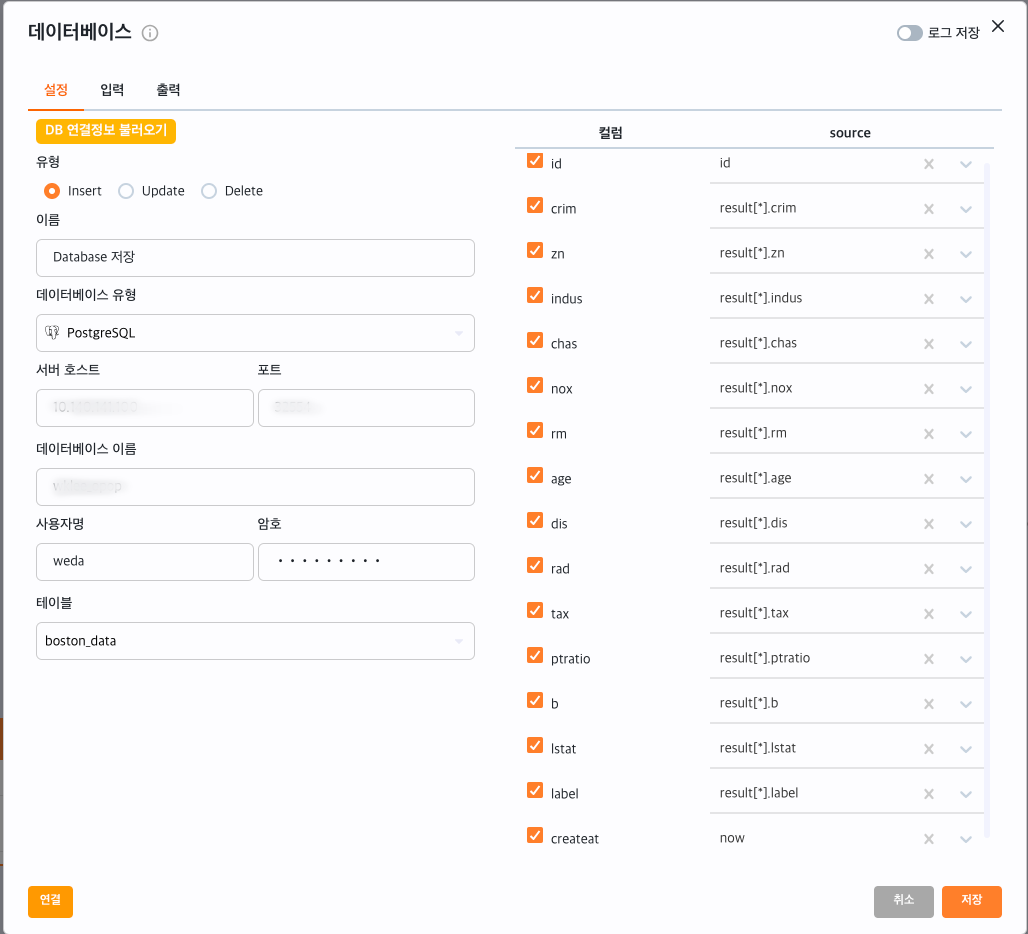
Task: Focus the Database 저장 name field
Action: (x=255, y=258)
